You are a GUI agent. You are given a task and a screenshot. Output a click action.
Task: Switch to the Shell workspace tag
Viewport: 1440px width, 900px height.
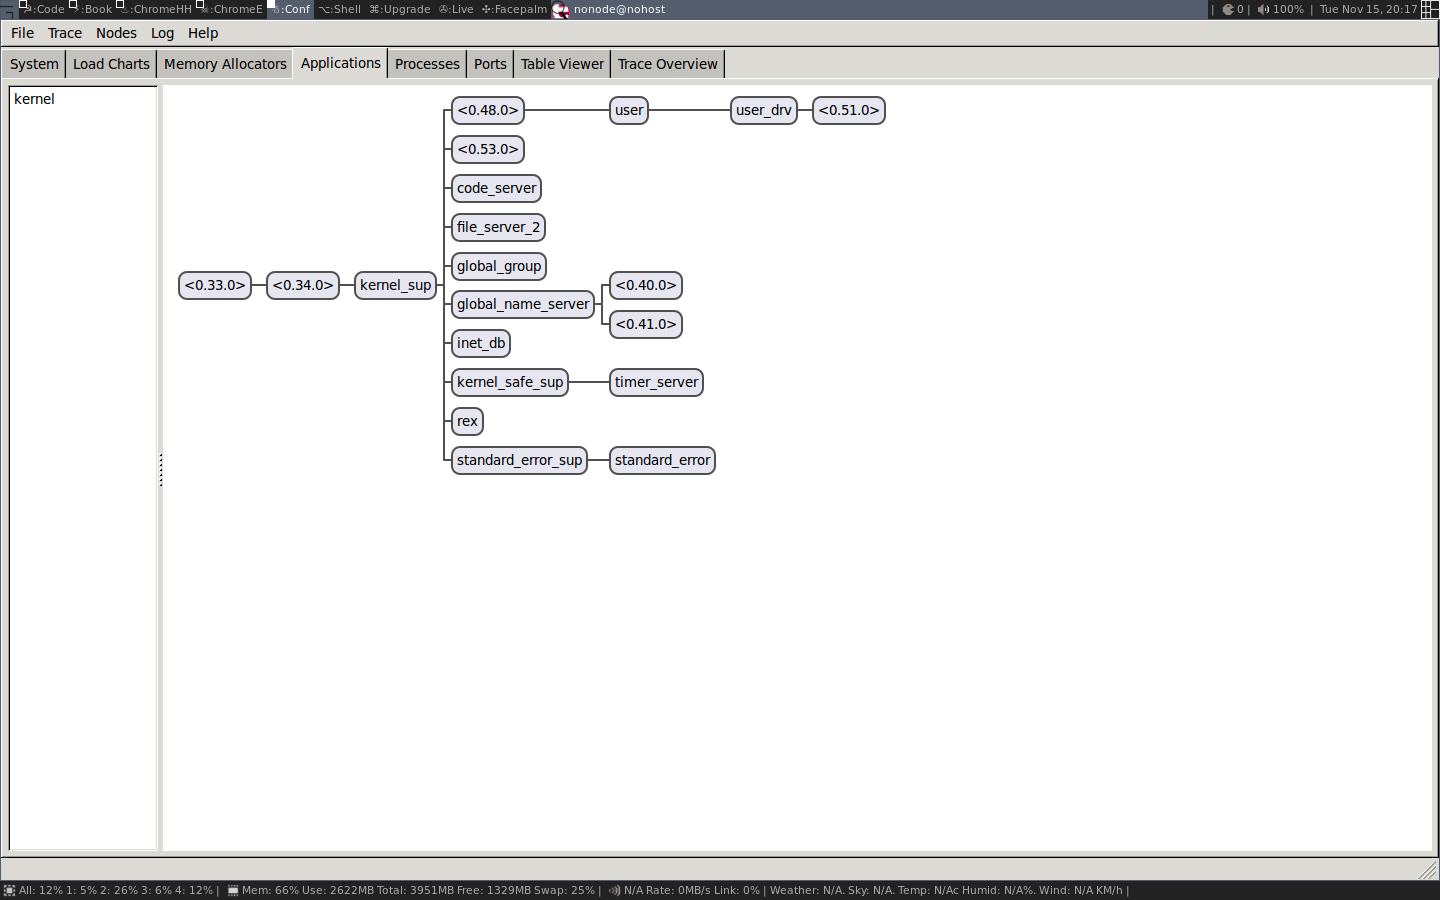pyautogui.click(x=340, y=9)
